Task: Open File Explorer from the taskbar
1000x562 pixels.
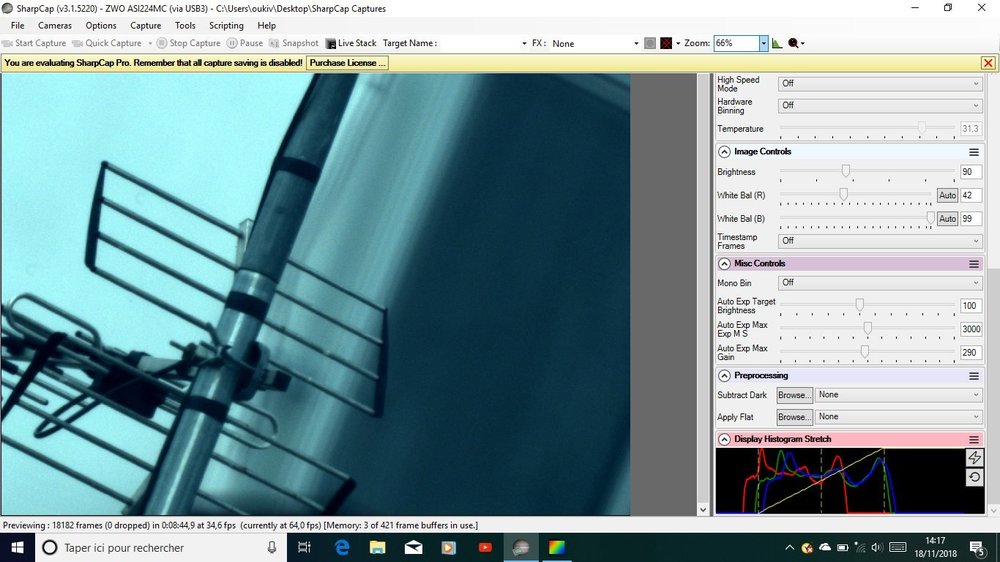Action: pos(378,547)
